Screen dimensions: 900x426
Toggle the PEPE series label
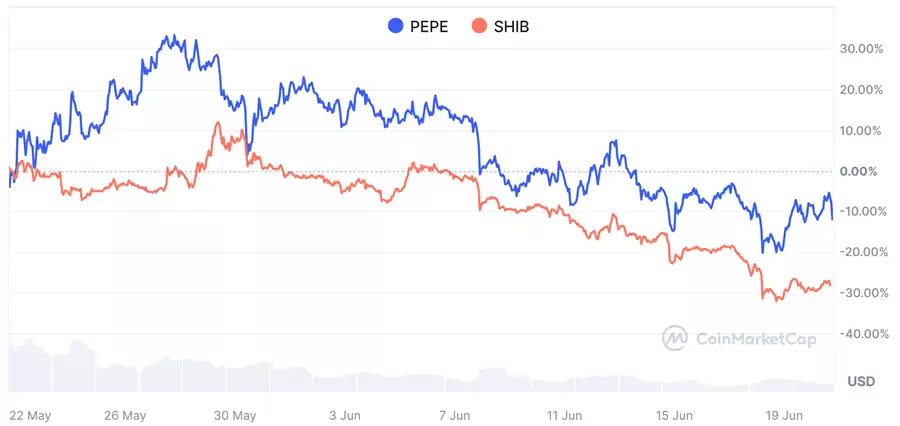428,26
